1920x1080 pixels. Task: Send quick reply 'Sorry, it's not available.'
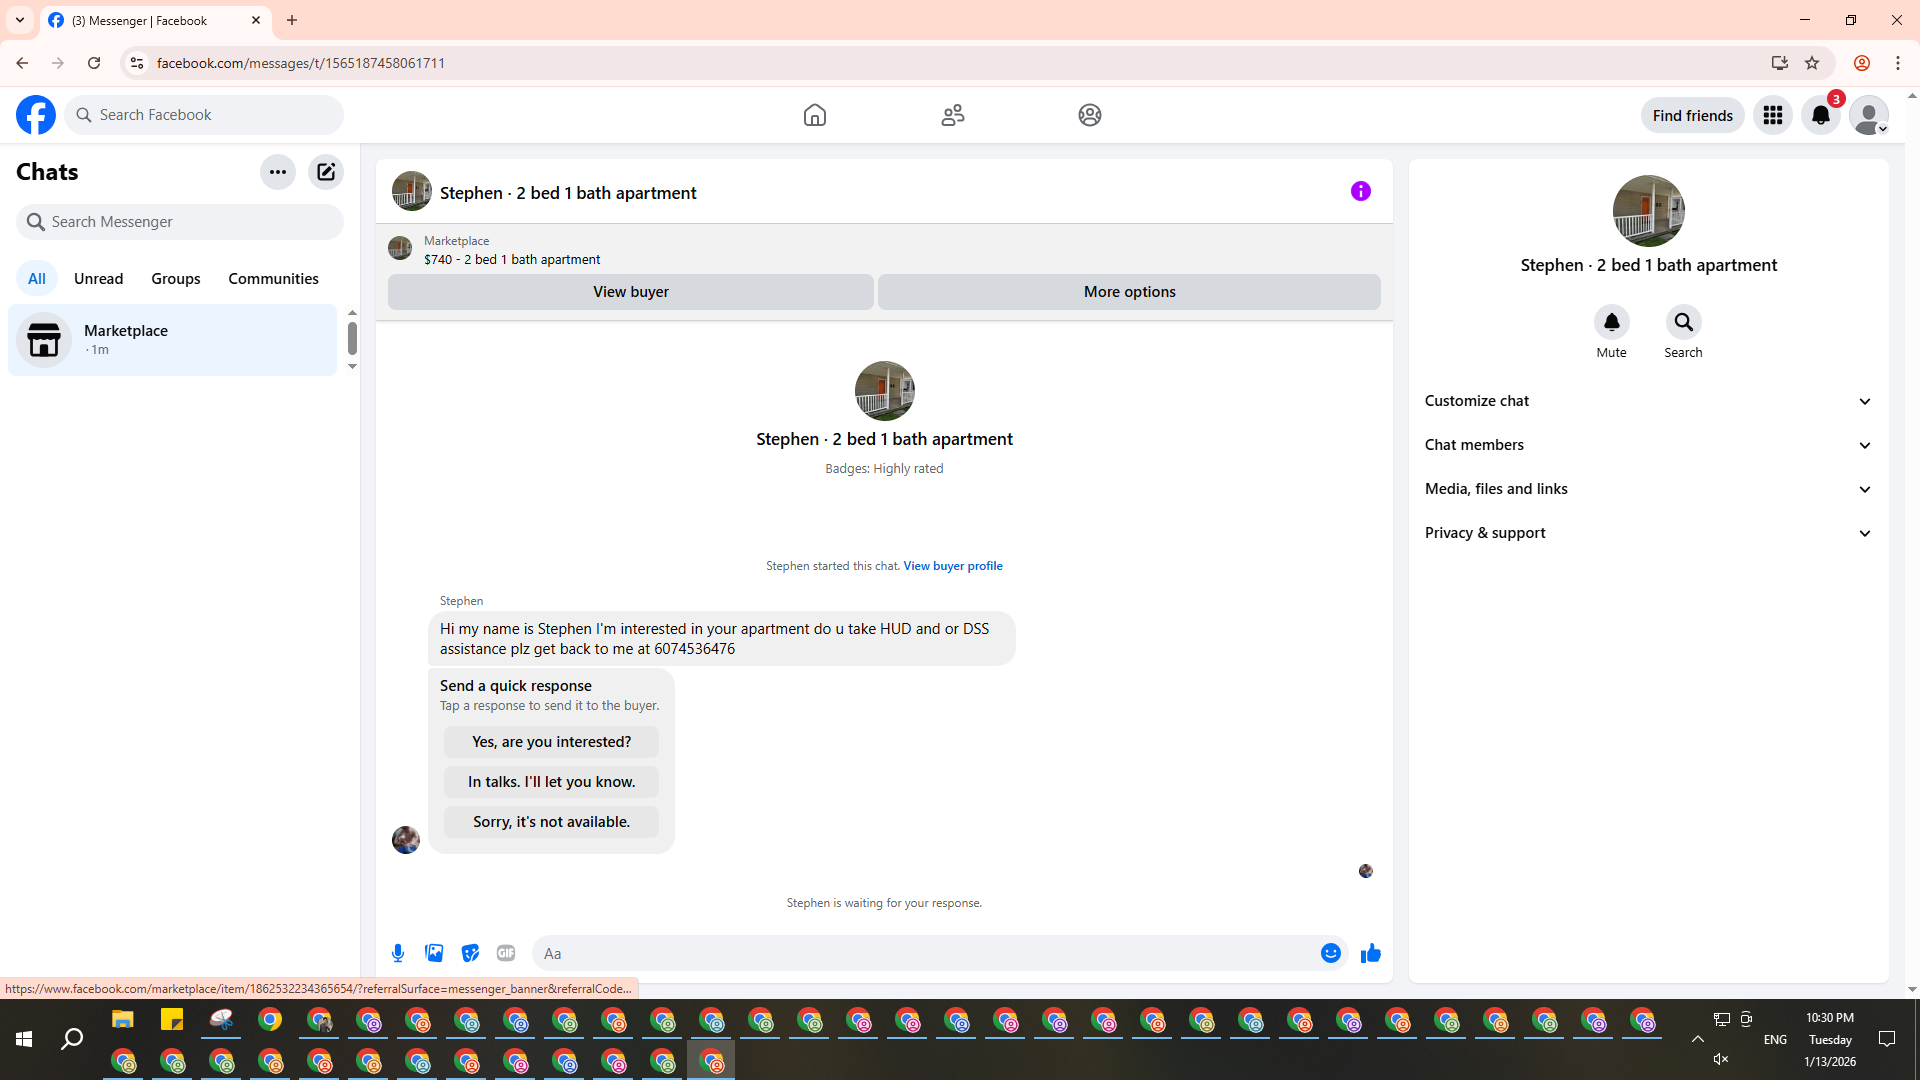pyautogui.click(x=551, y=822)
